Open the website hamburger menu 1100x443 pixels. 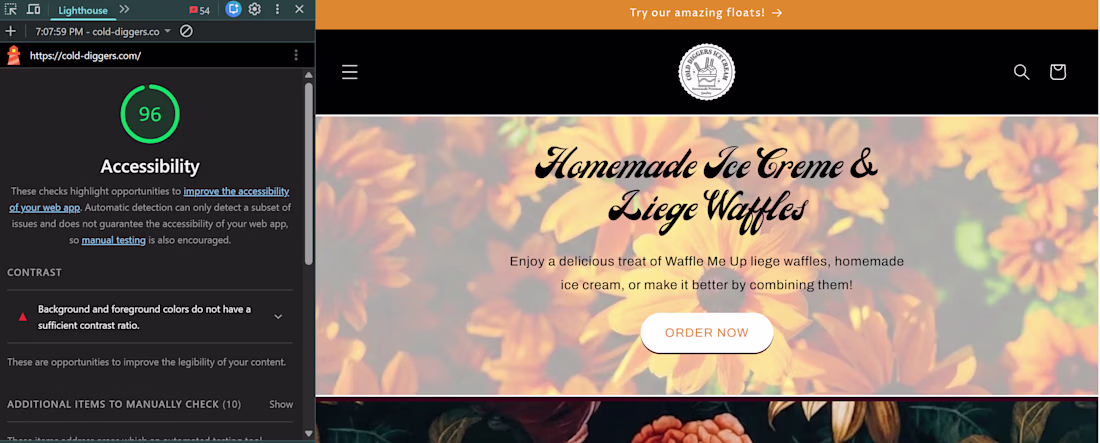(349, 72)
